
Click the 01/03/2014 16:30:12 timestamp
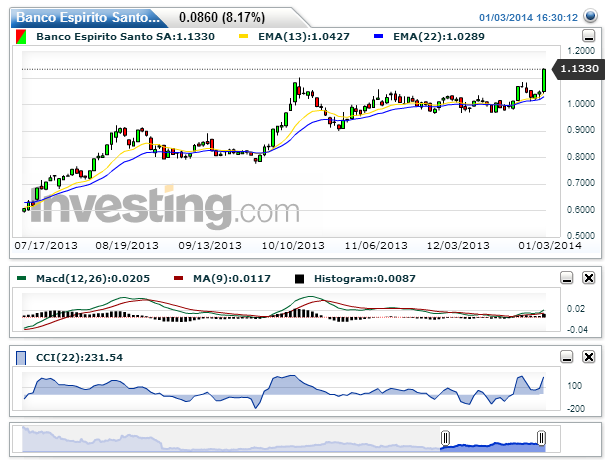pos(528,18)
